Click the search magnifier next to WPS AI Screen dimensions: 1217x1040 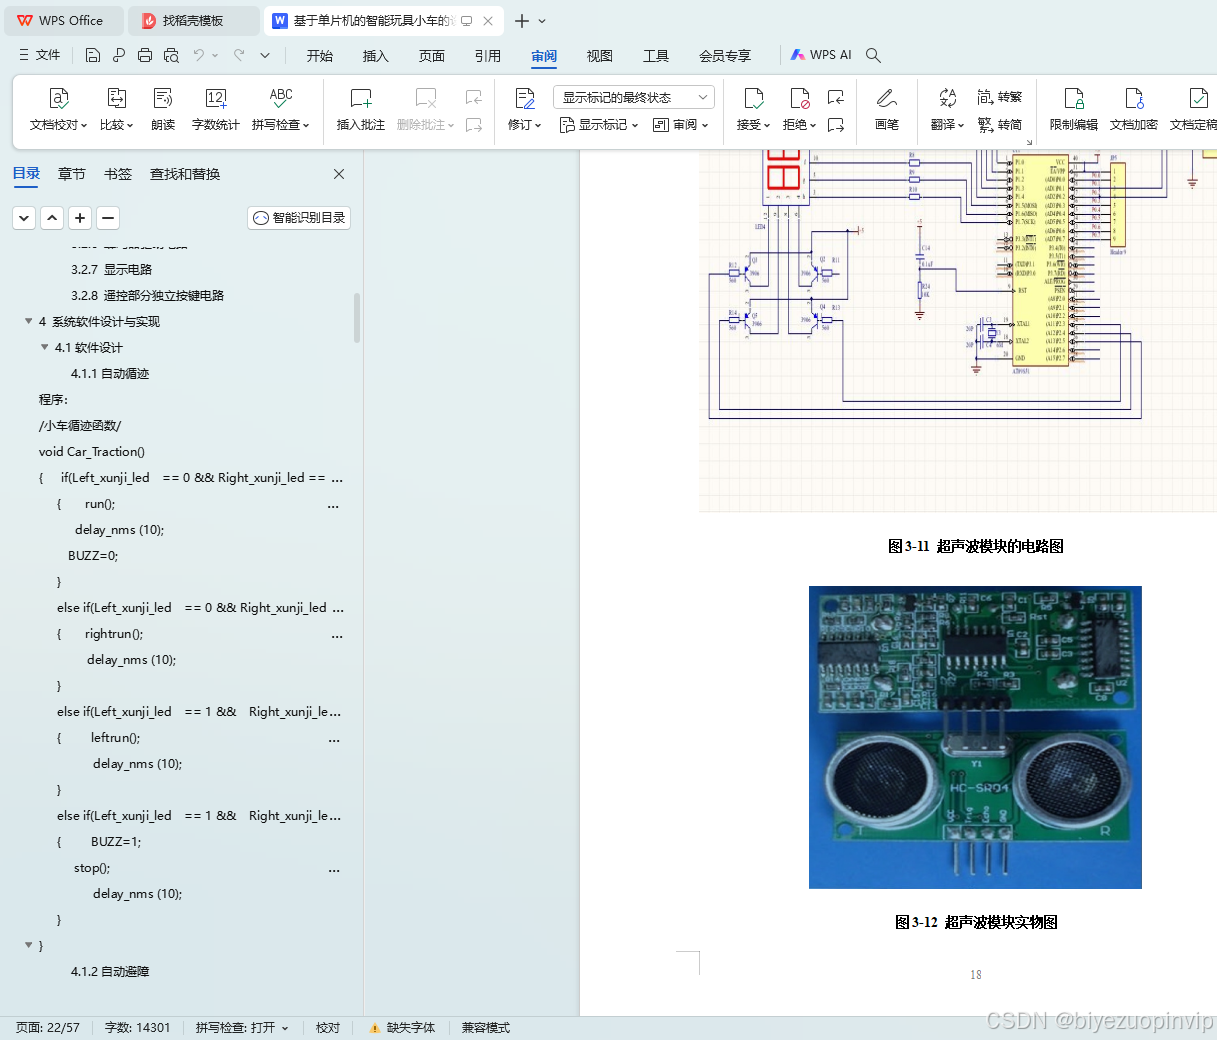coord(873,55)
